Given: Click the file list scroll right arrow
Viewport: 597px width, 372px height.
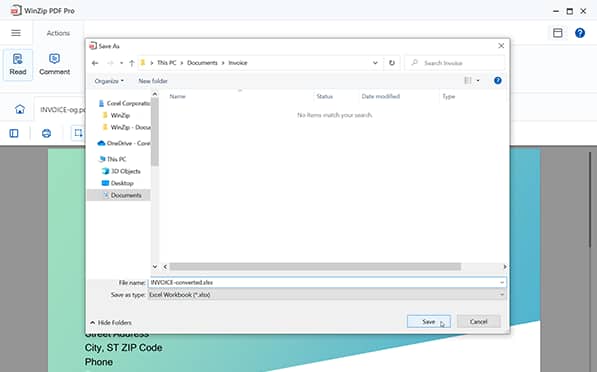Looking at the screenshot, I should pyautogui.click(x=505, y=267).
